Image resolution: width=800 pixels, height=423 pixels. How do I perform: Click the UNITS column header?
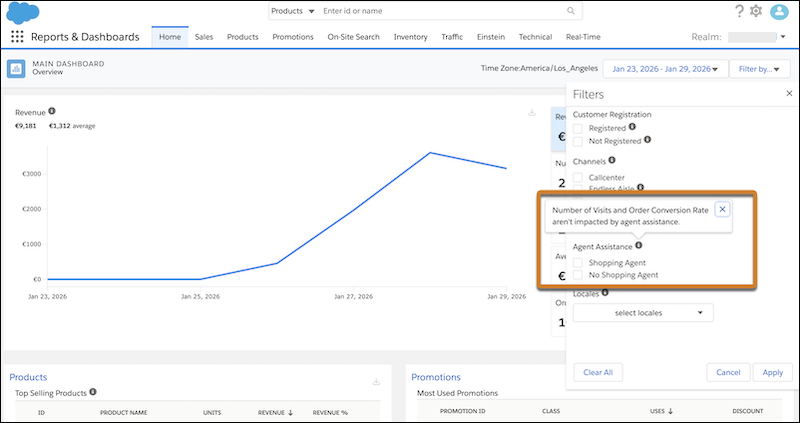coord(211,412)
